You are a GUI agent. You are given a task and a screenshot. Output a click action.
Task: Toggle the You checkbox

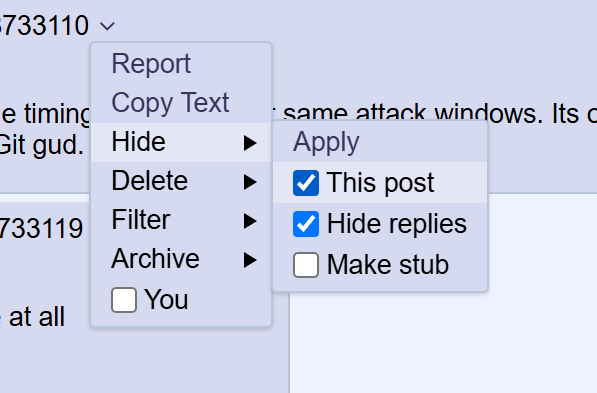pyautogui.click(x=124, y=300)
